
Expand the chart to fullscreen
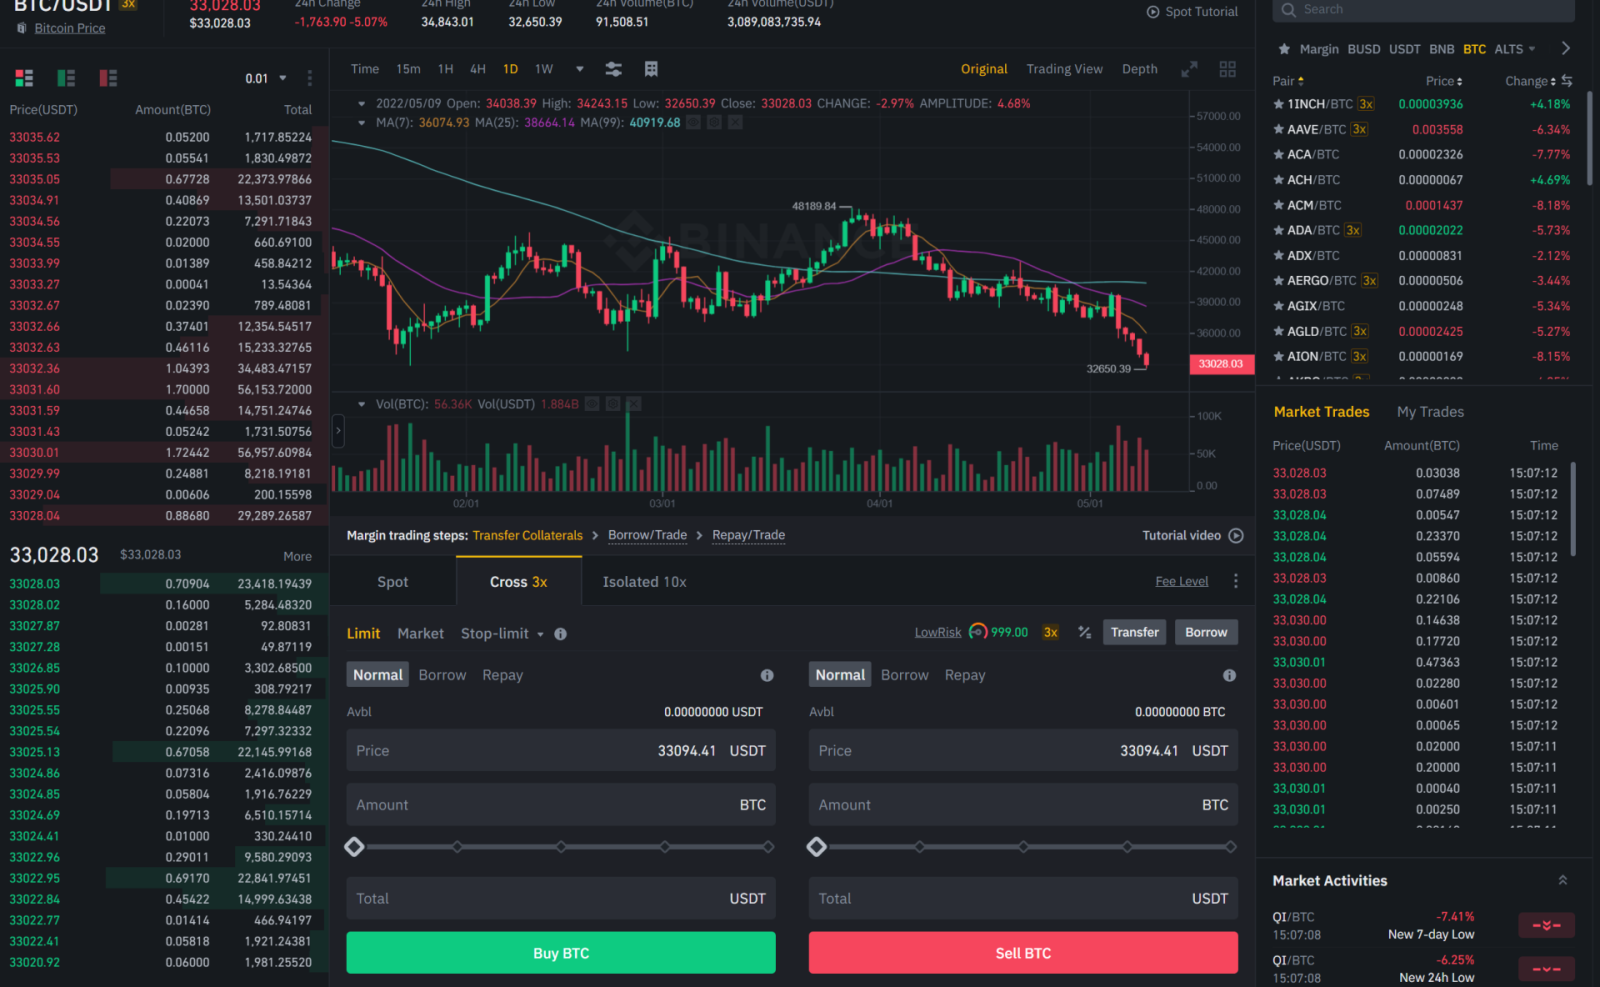pyautogui.click(x=1189, y=69)
